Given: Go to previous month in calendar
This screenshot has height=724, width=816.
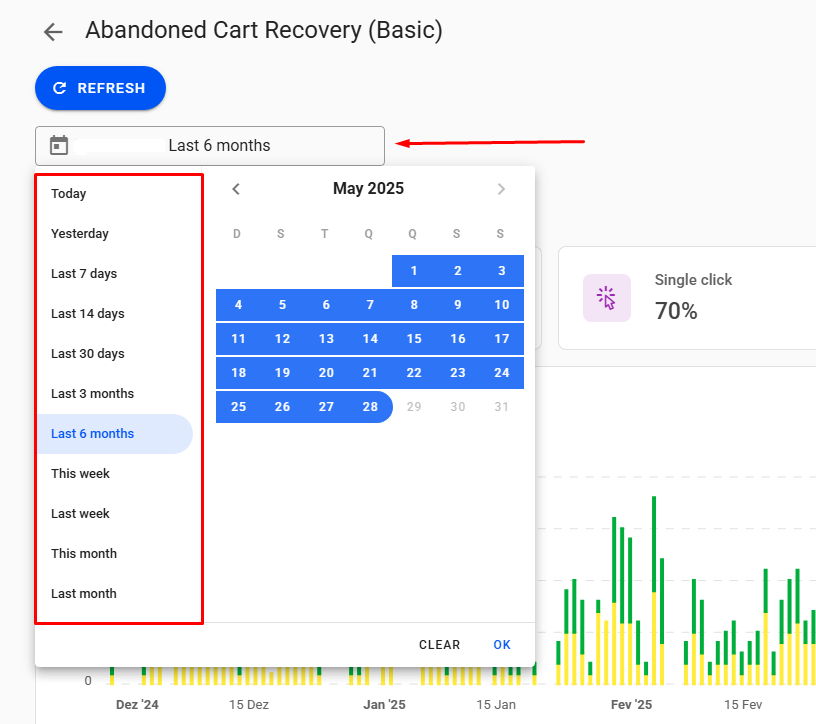Looking at the screenshot, I should pos(236,189).
